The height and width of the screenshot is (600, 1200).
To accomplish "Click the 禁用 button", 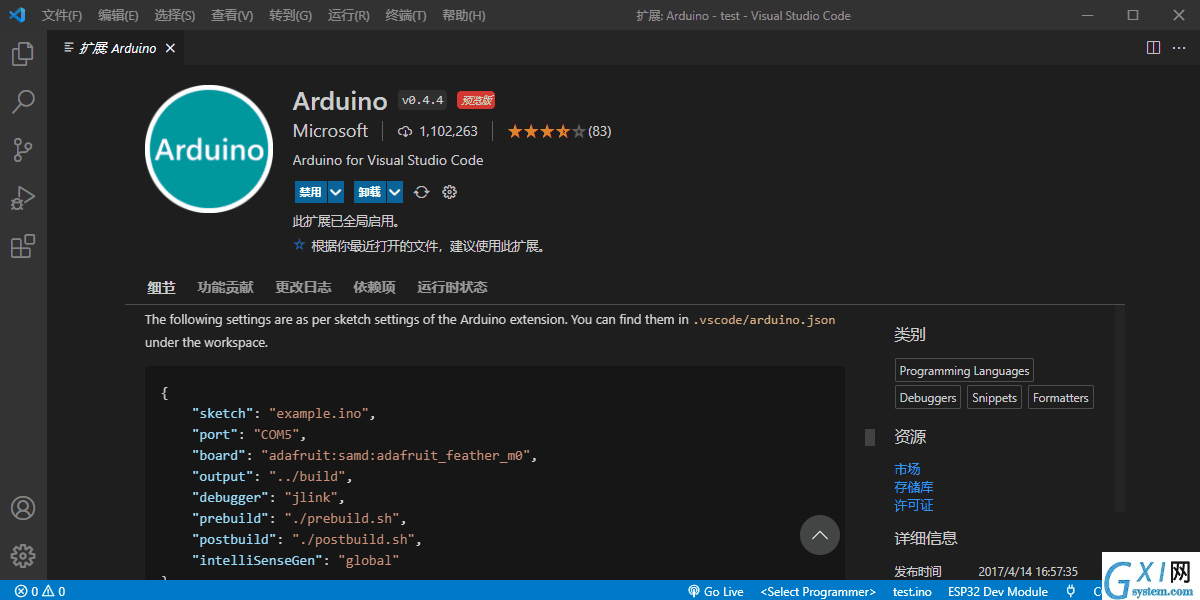I will (310, 192).
